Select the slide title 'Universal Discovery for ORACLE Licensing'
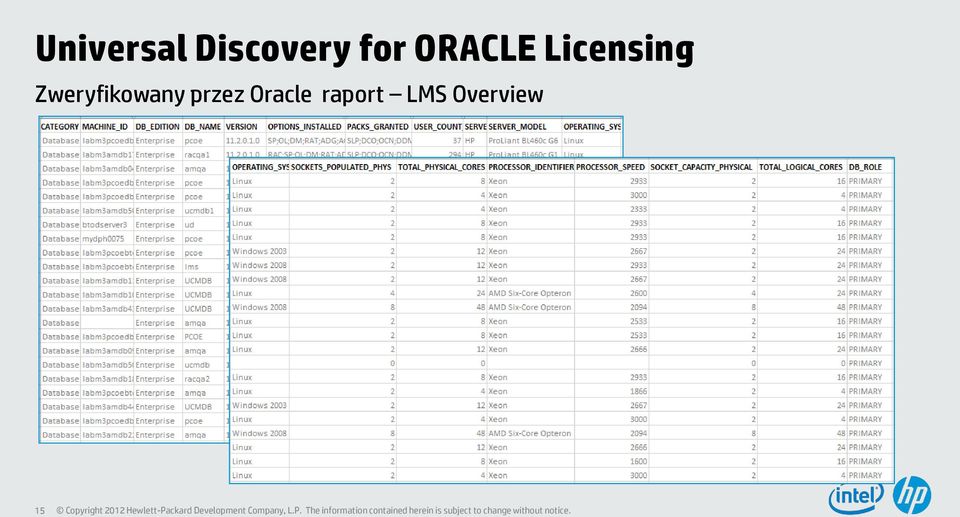This screenshot has height=517, width=960. [x=365, y=48]
